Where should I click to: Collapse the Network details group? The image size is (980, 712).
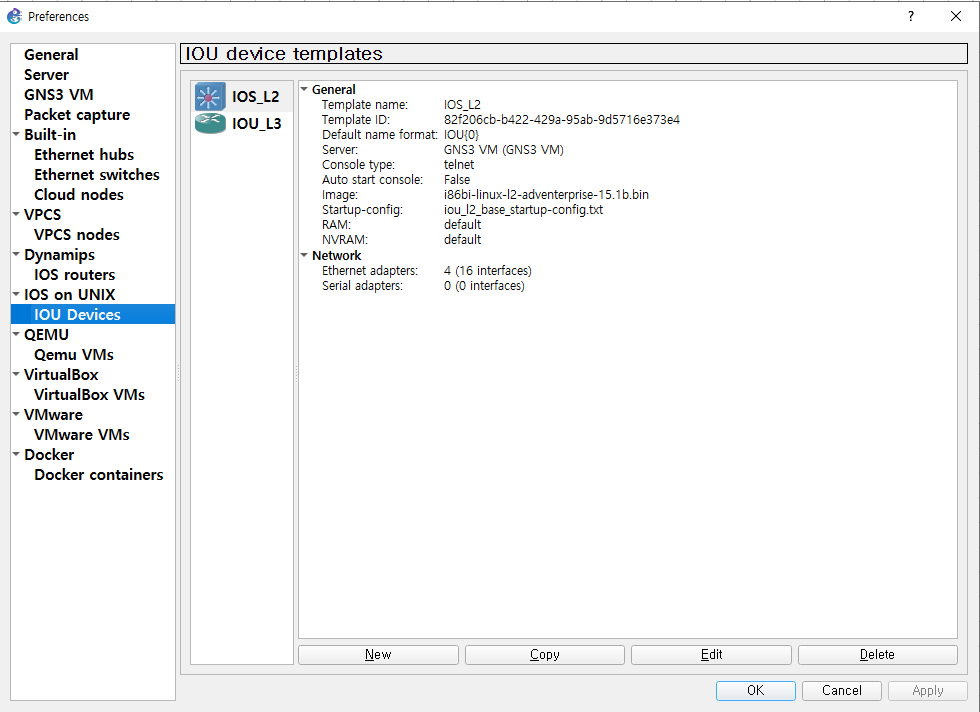click(x=304, y=255)
